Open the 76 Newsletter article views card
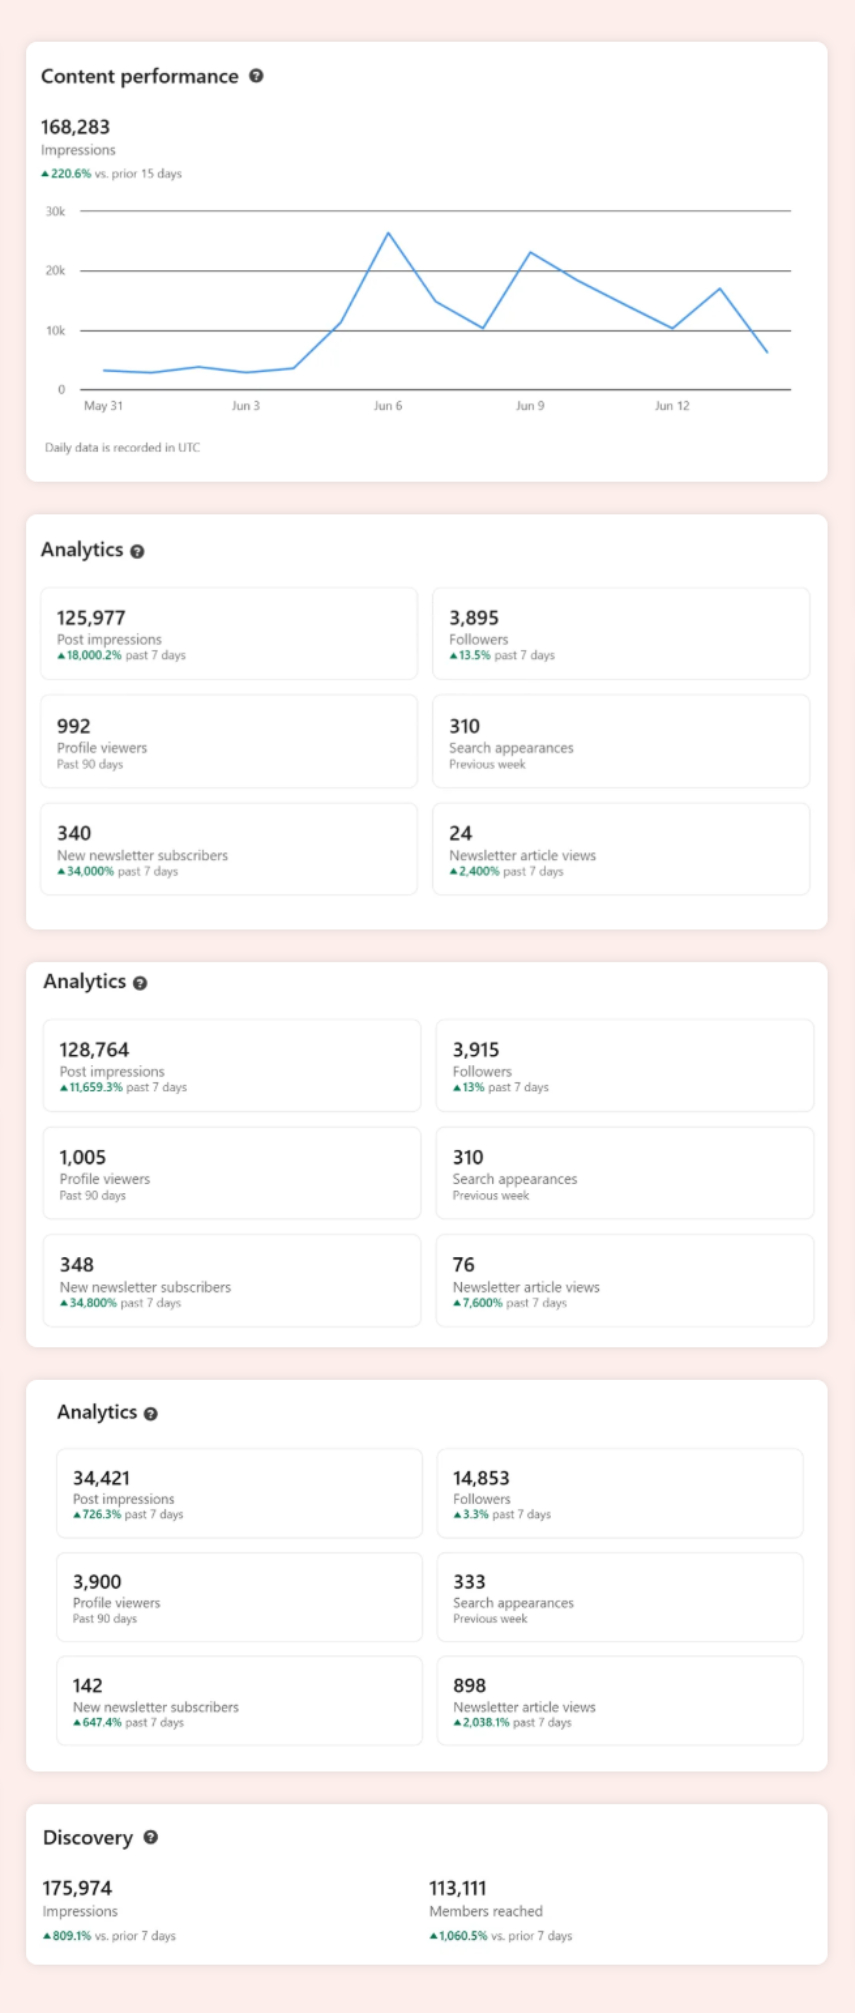This screenshot has height=2013, width=855. click(x=625, y=1281)
